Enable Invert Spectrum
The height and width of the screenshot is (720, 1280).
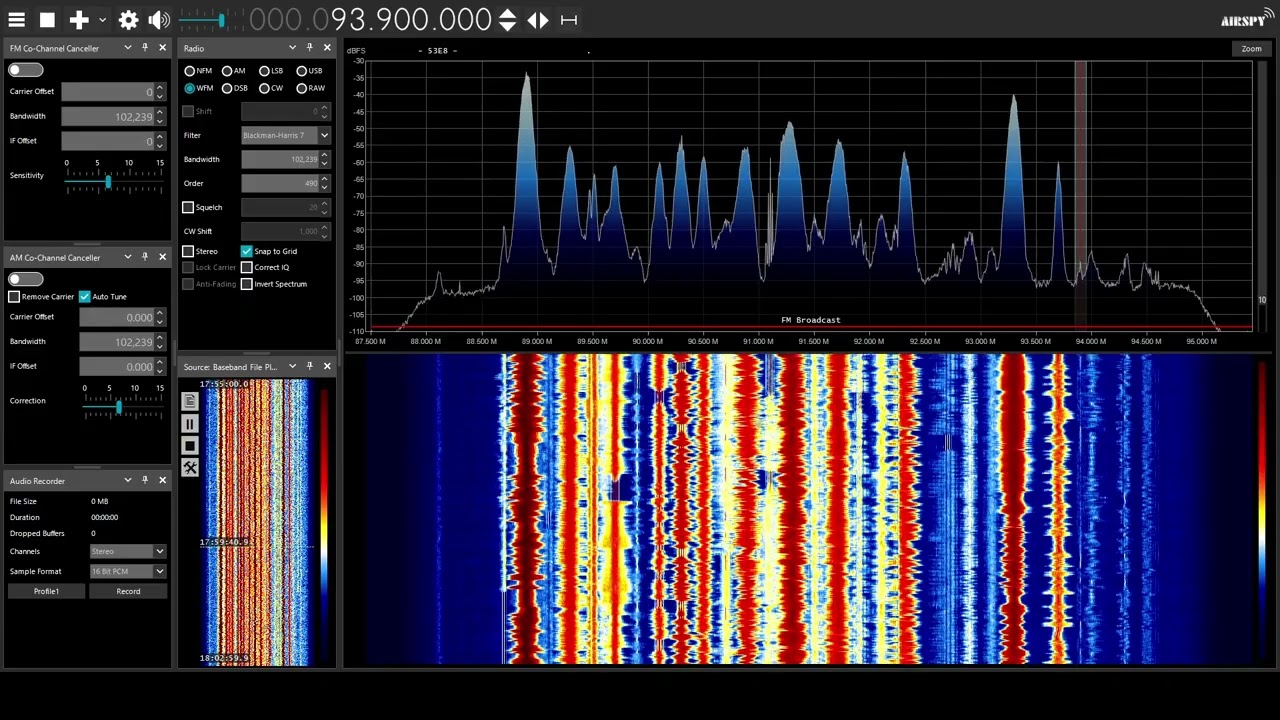click(246, 284)
